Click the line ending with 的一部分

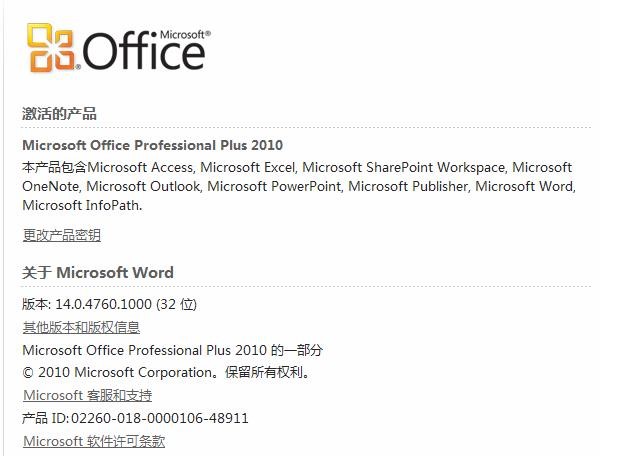coord(173,350)
